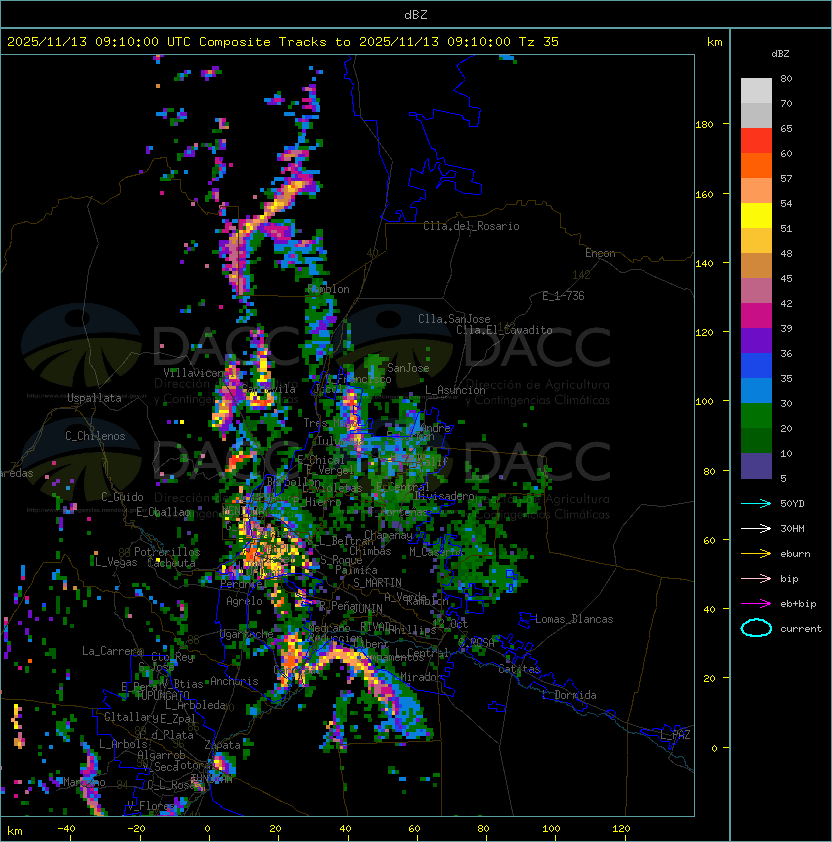Click the Catitas map label
Viewport: 832px width, 842px height.
click(519, 670)
